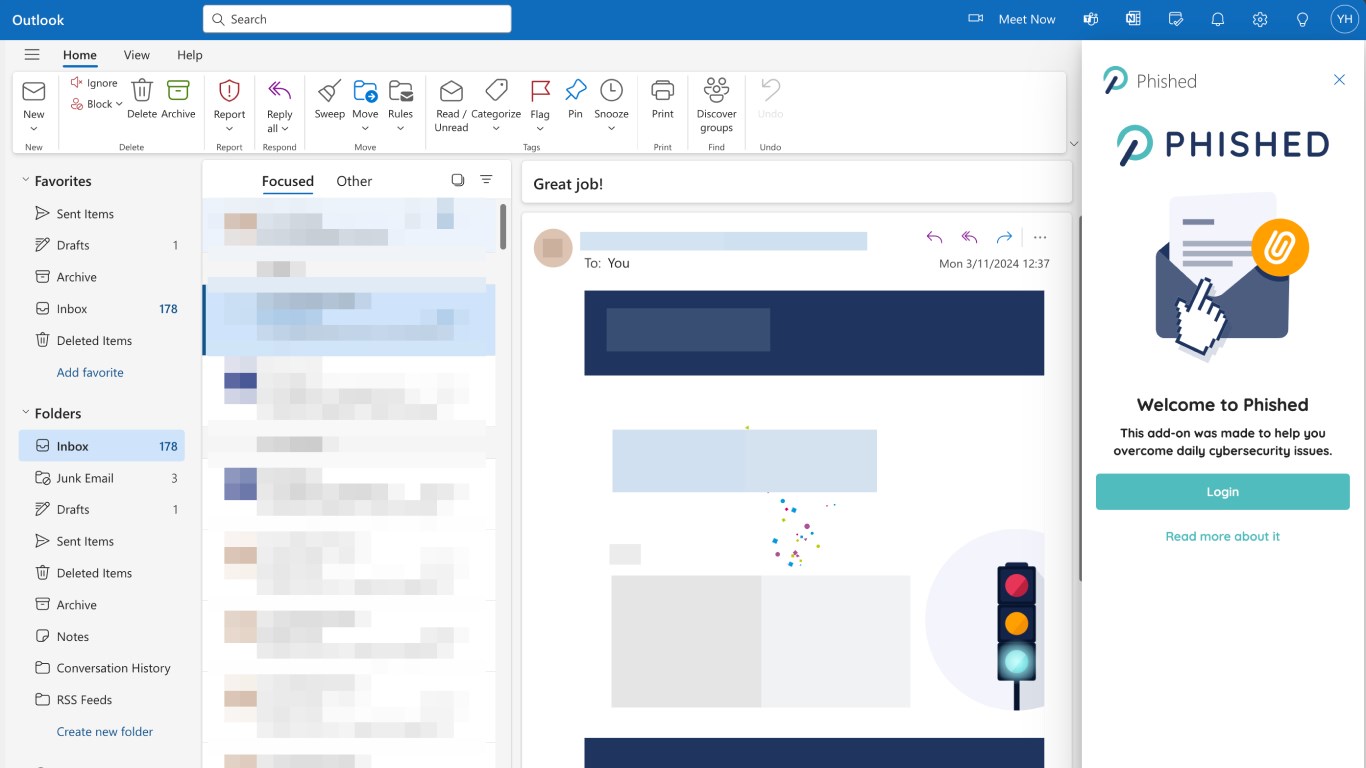This screenshot has height=768, width=1366.
Task: Click the Move to folder icon
Action: tap(365, 91)
